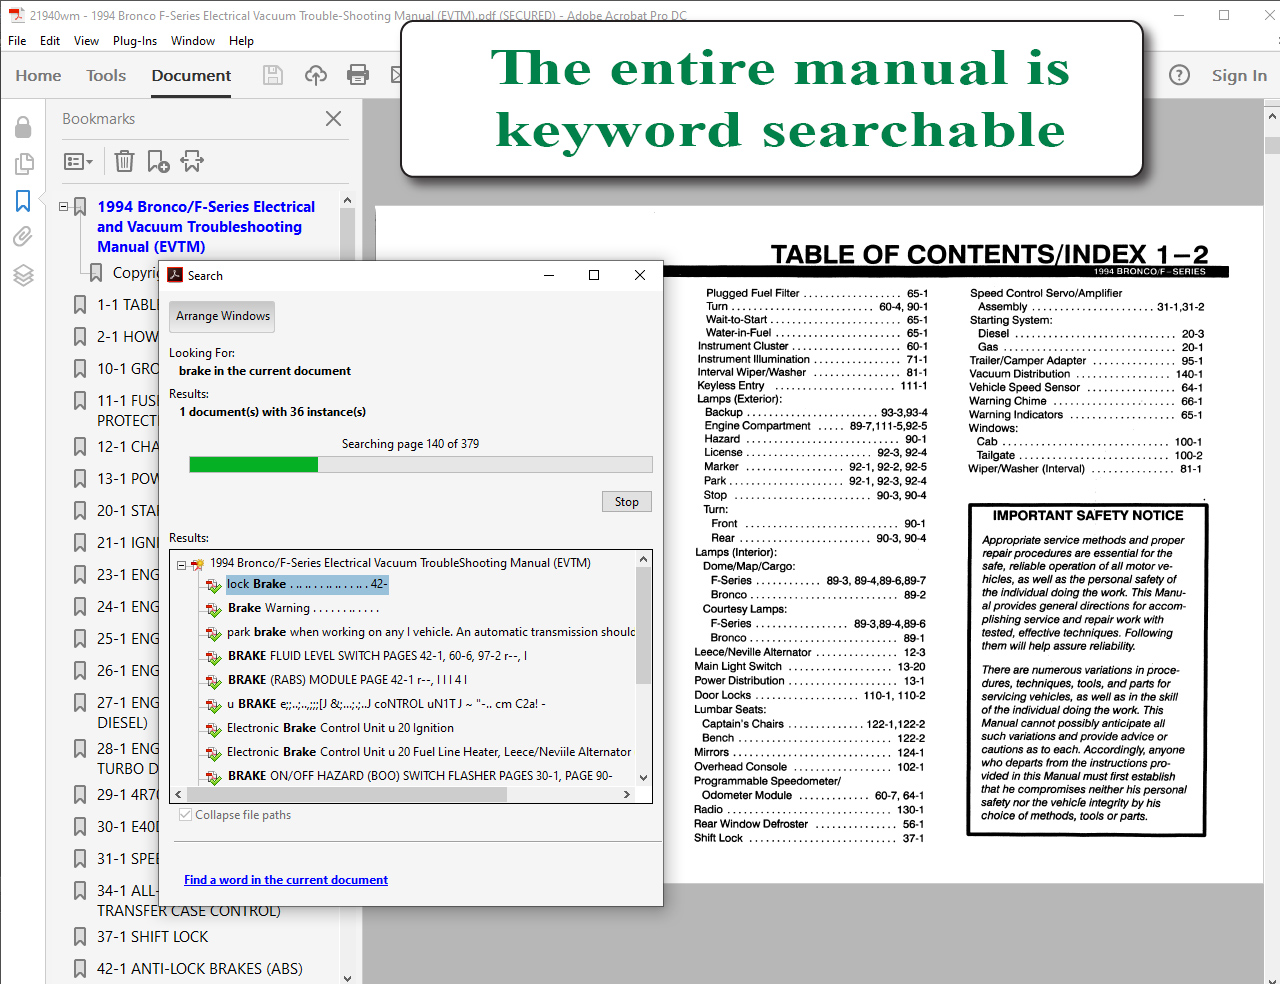
Task: Click the Adobe Acrobat title bar PDF icon
Action: click(x=16, y=15)
